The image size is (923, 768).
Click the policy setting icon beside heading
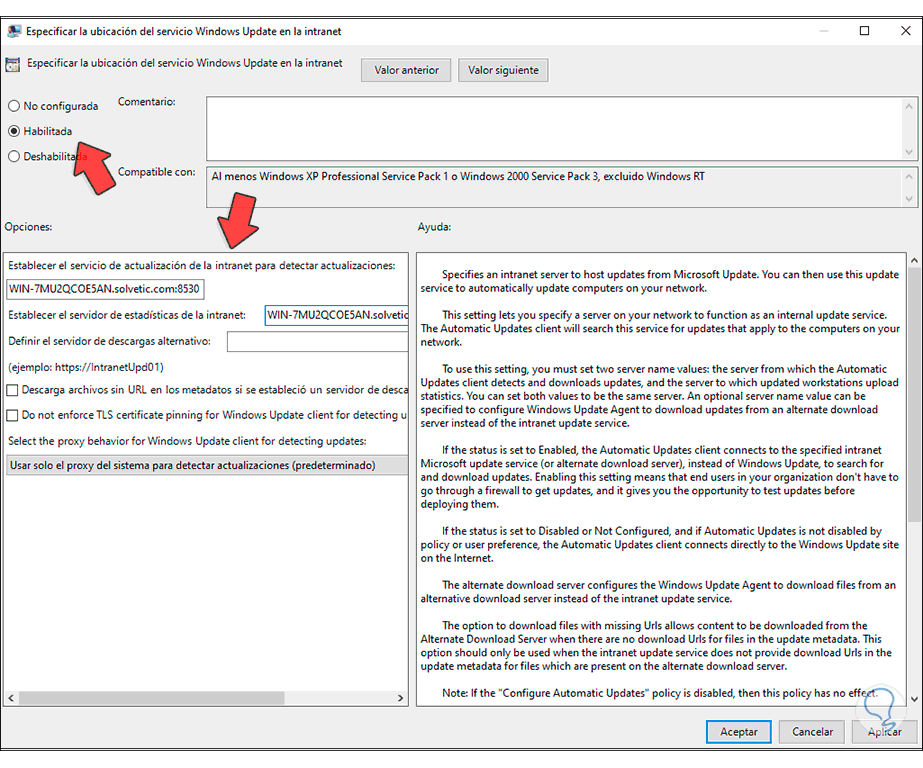tap(12, 64)
